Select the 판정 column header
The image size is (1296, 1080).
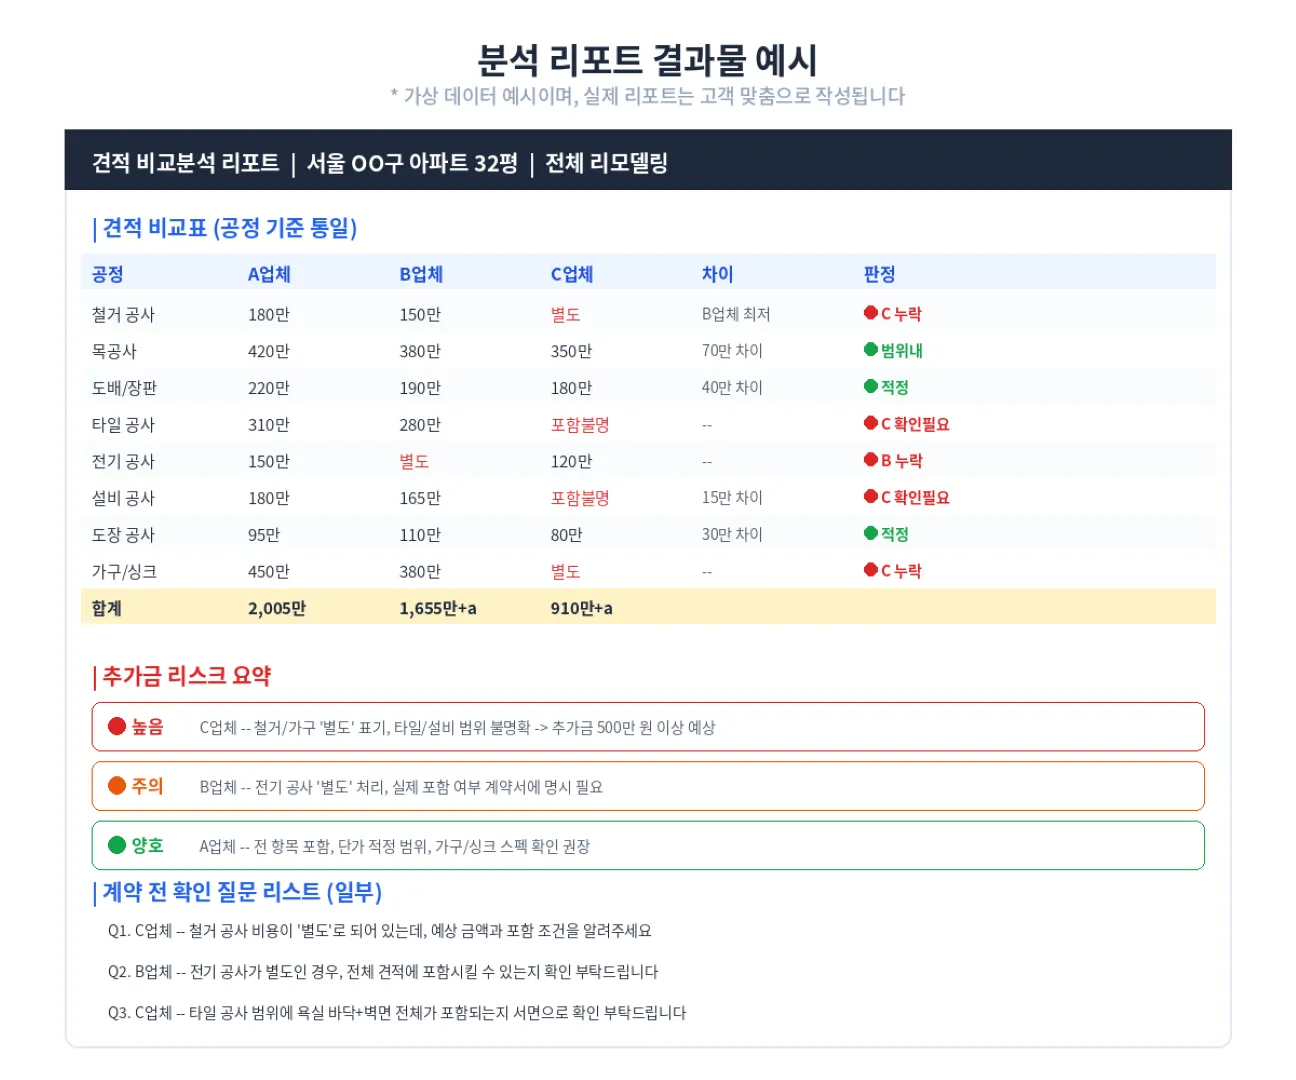880,273
